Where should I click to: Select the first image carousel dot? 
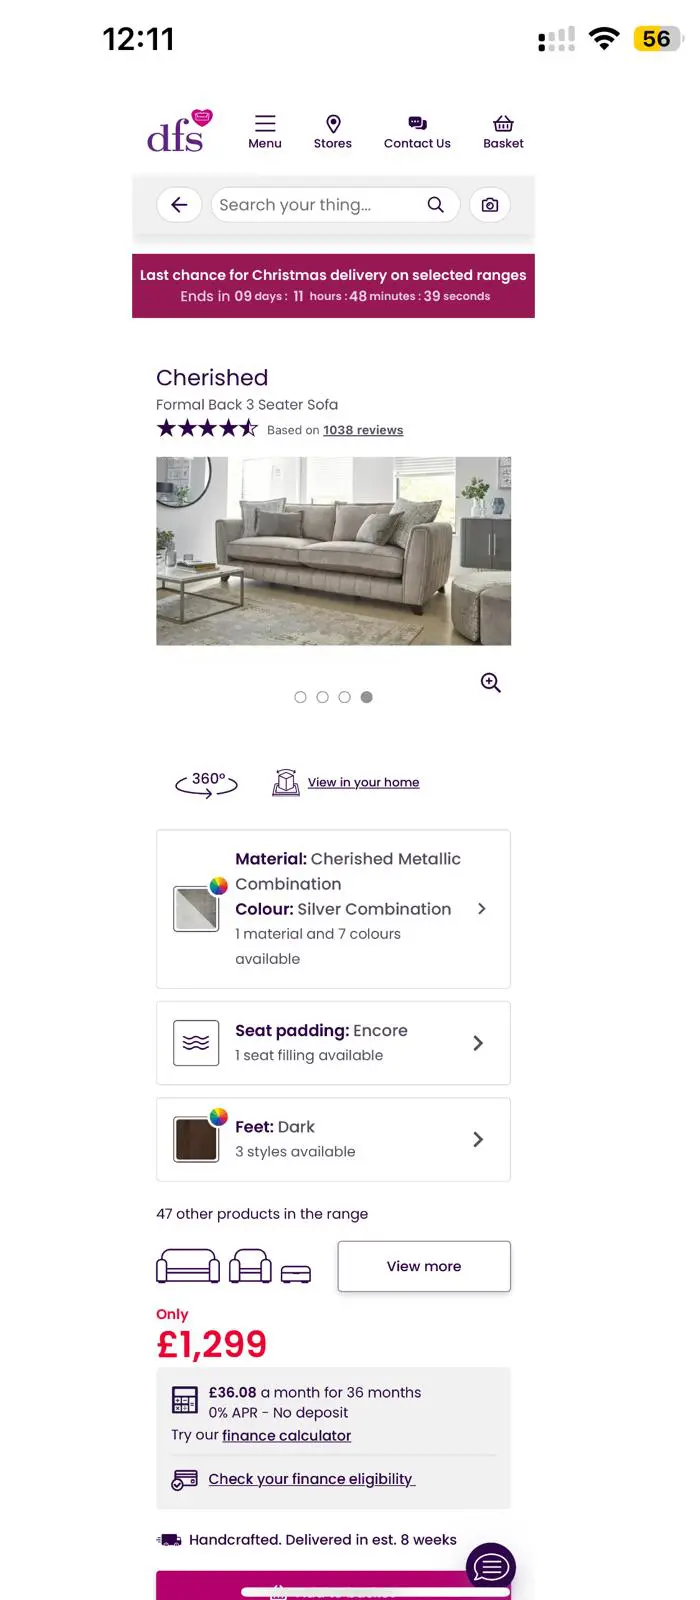click(x=300, y=697)
